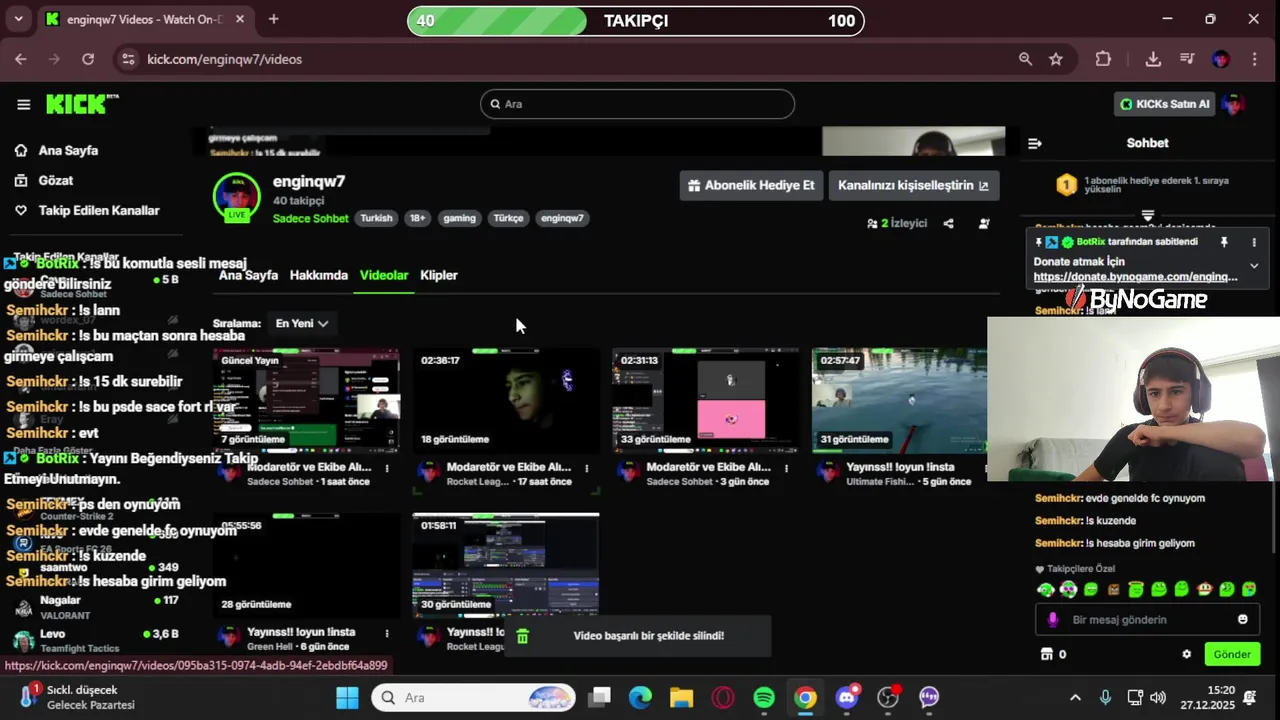This screenshot has height=720, width=1280.
Task: Click KICKs Satın Al button
Action: pos(1164,104)
